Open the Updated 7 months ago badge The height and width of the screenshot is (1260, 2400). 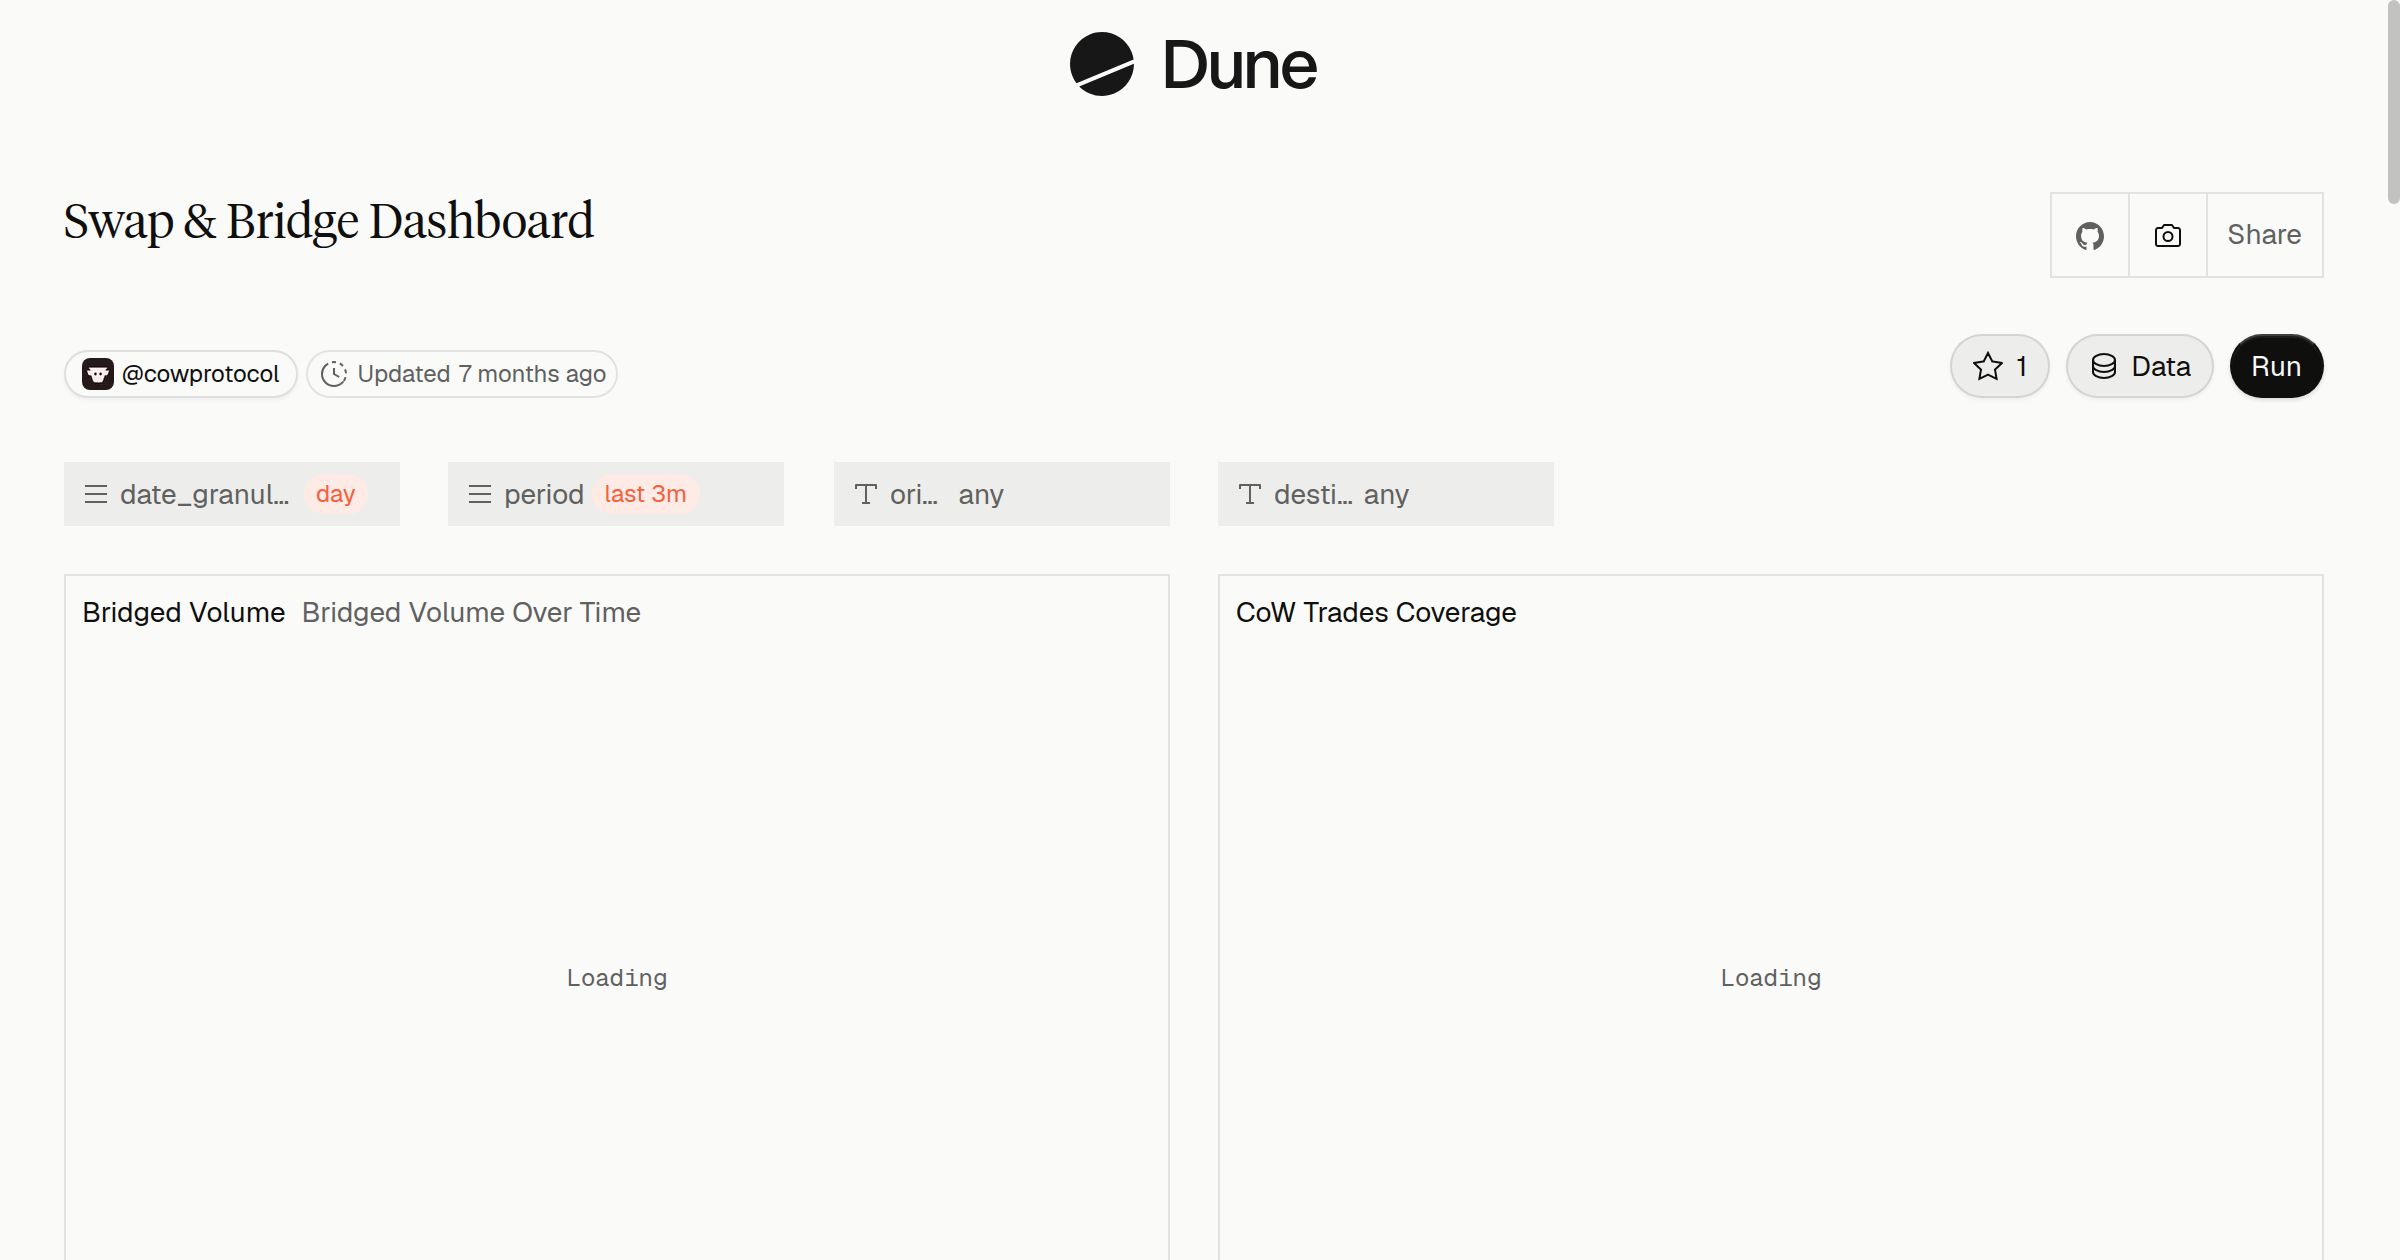click(x=462, y=374)
